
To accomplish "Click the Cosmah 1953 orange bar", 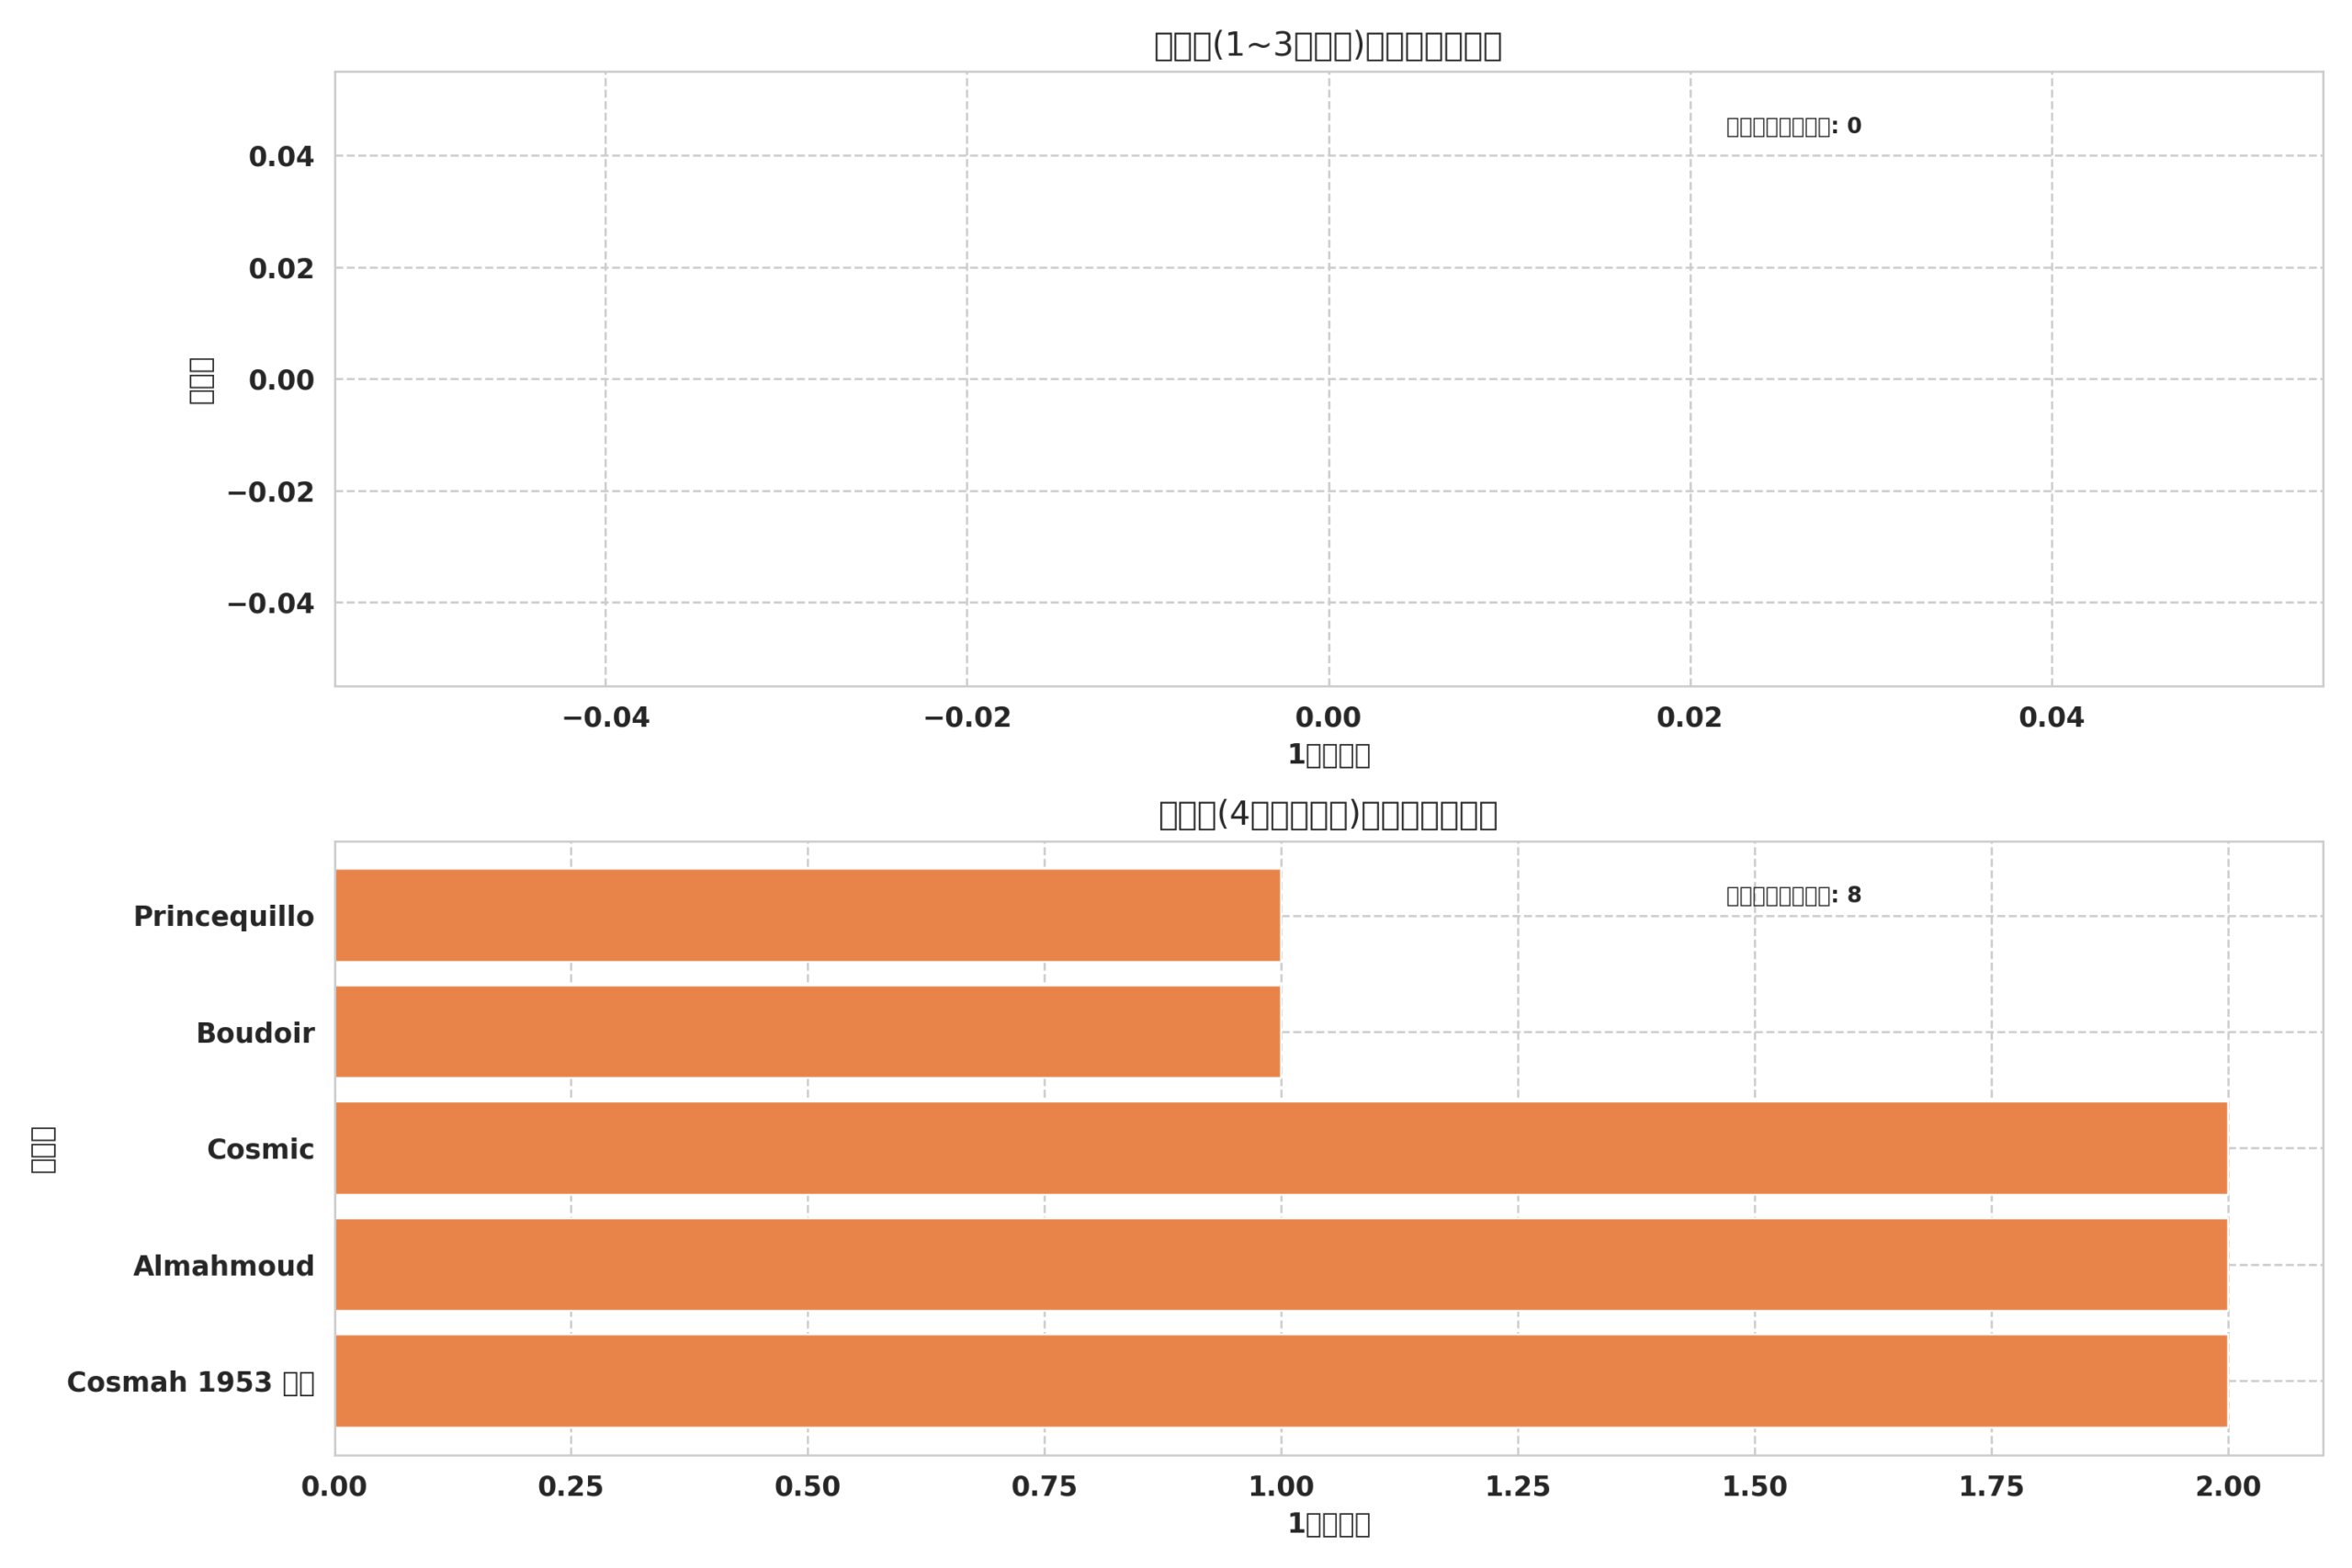I will tap(1280, 1381).
